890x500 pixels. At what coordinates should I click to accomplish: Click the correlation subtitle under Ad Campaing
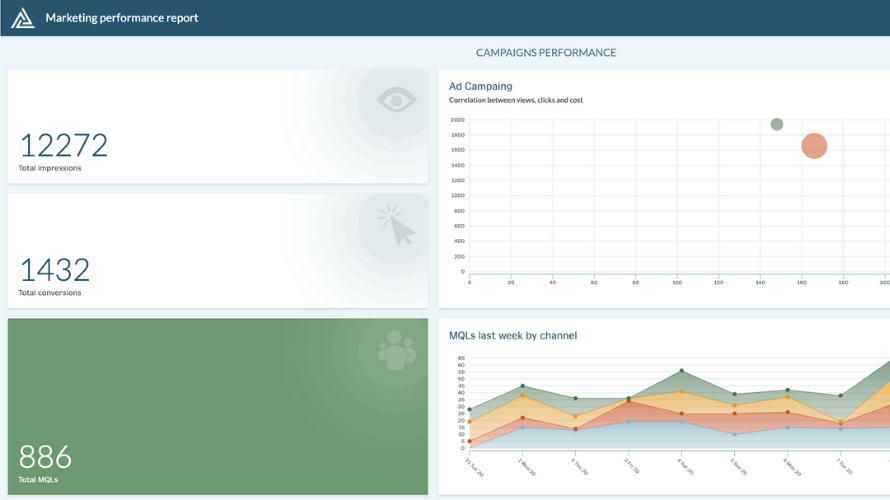(x=516, y=100)
